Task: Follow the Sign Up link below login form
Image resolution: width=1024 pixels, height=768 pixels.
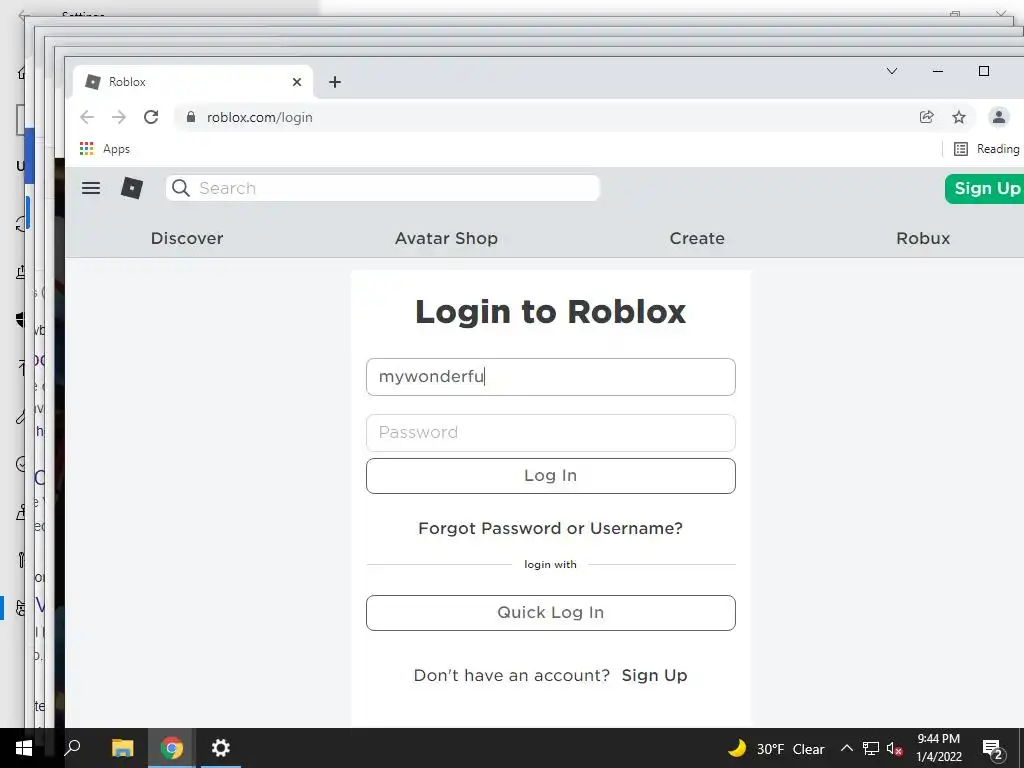Action: click(654, 675)
